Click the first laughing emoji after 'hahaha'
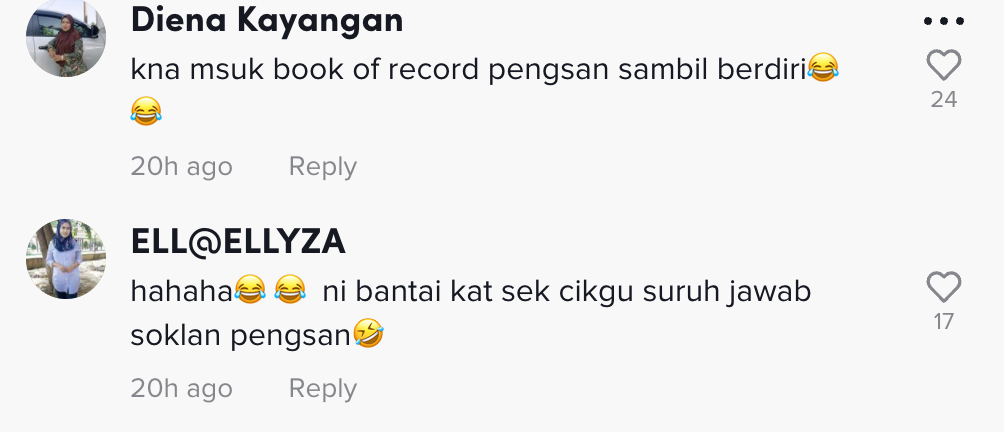This screenshot has width=1004, height=432. click(250, 290)
